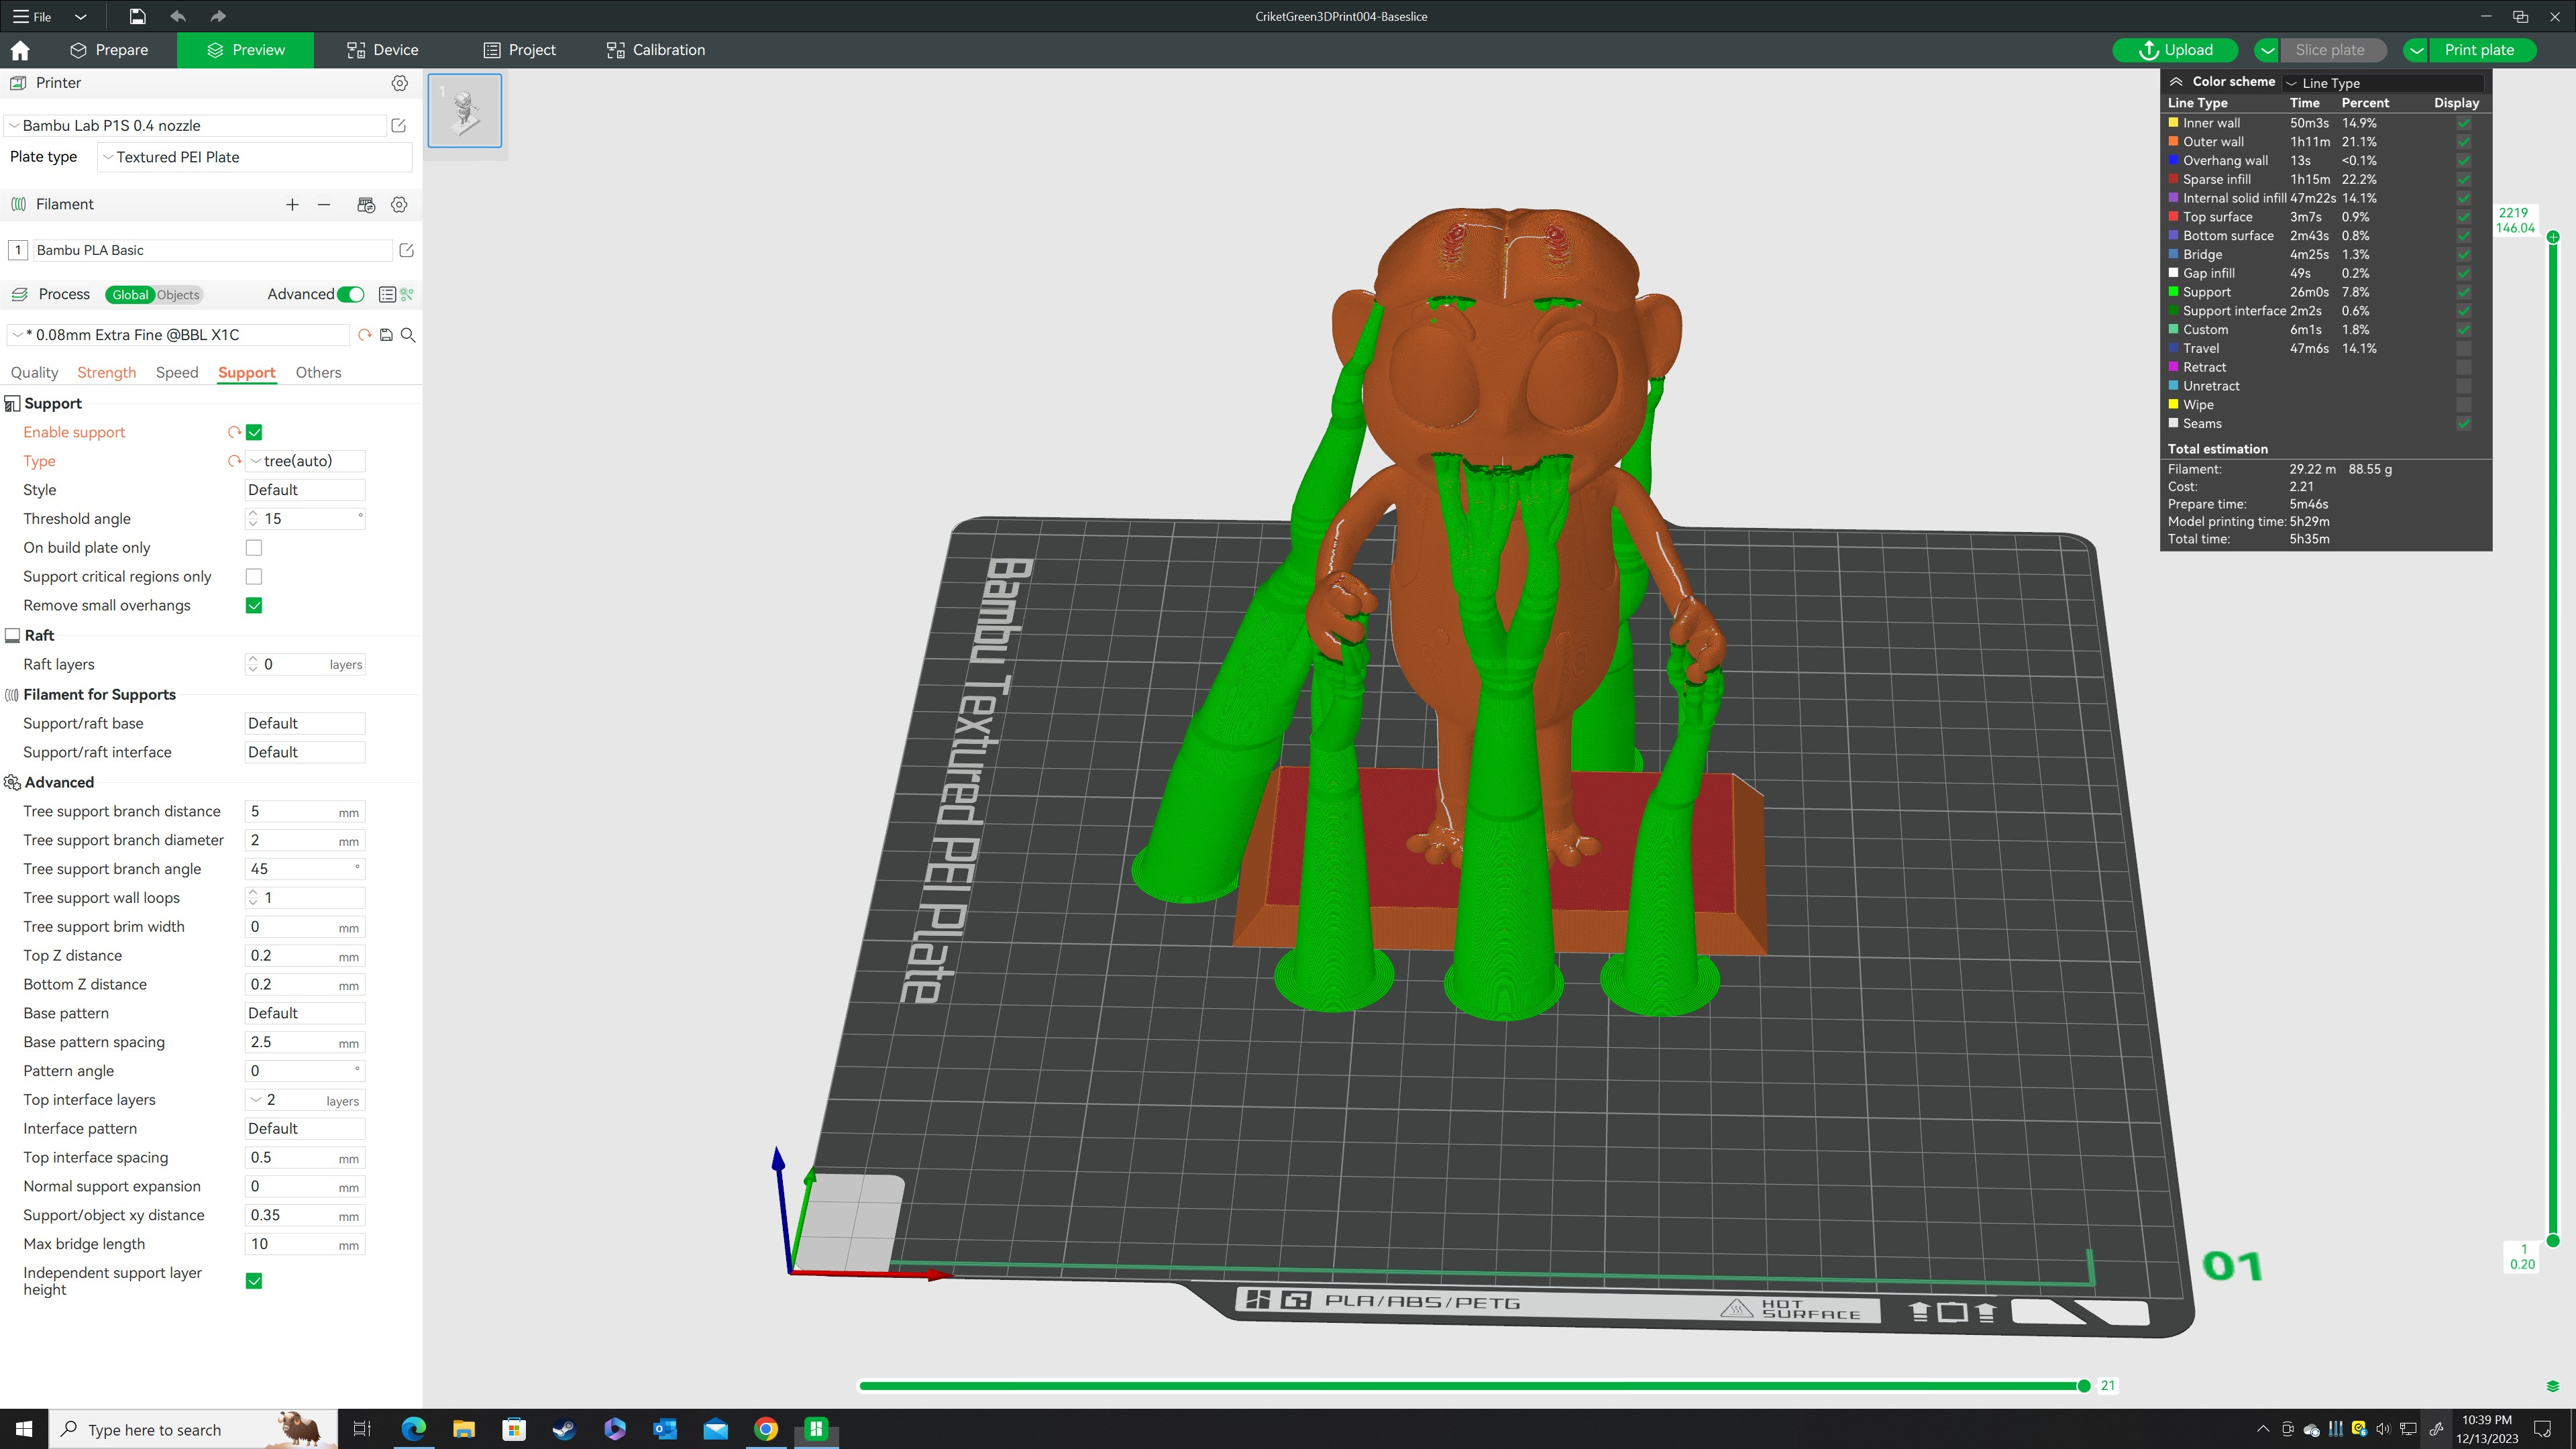Reset Enable support to default
Screen dimensions: 2576x1449
coord(234,432)
